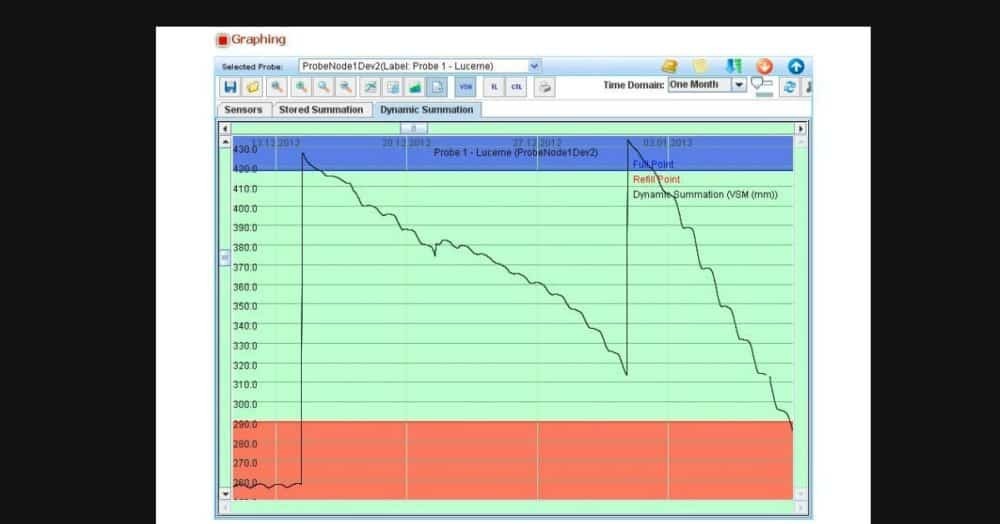Switch to the Stored Summation tab
The height and width of the screenshot is (524, 1000).
point(320,110)
